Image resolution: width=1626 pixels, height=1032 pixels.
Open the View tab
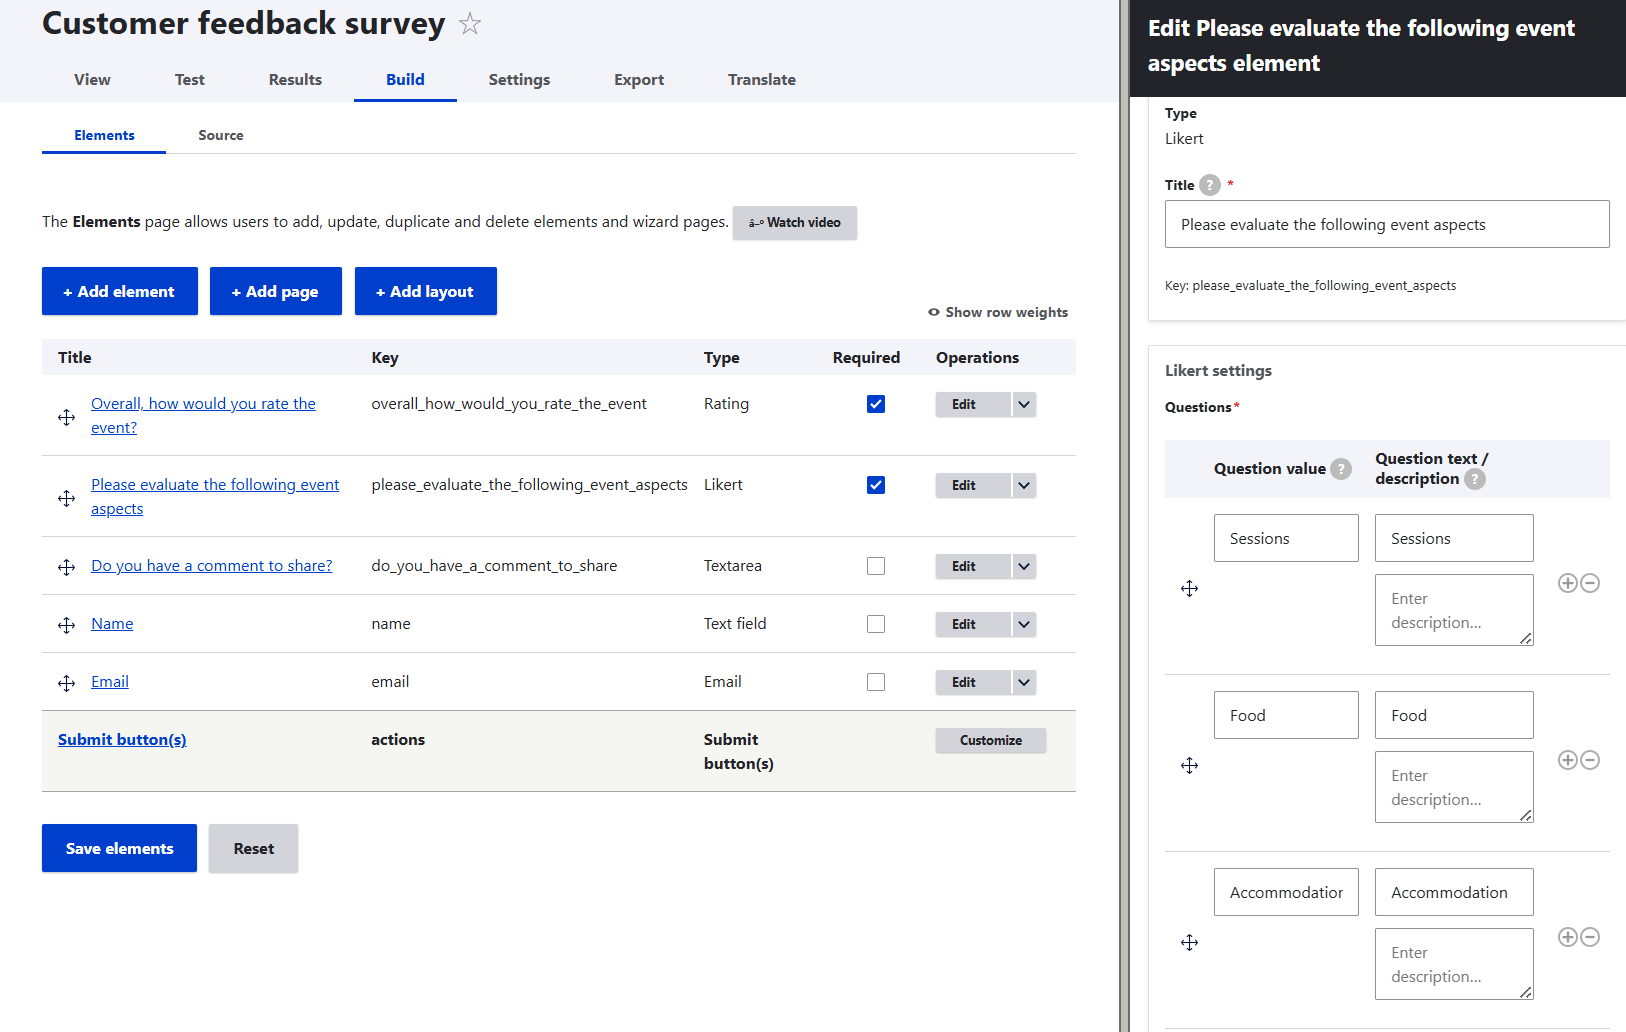92,80
